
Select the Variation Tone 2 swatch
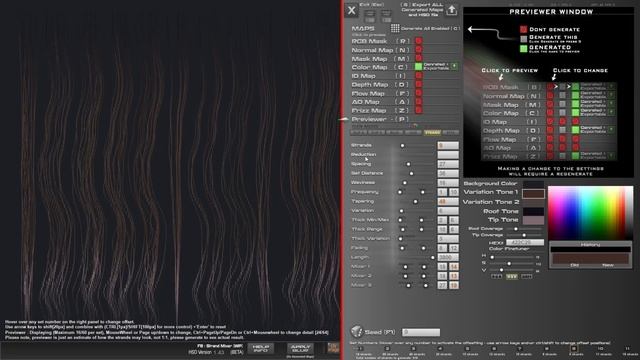(533, 202)
